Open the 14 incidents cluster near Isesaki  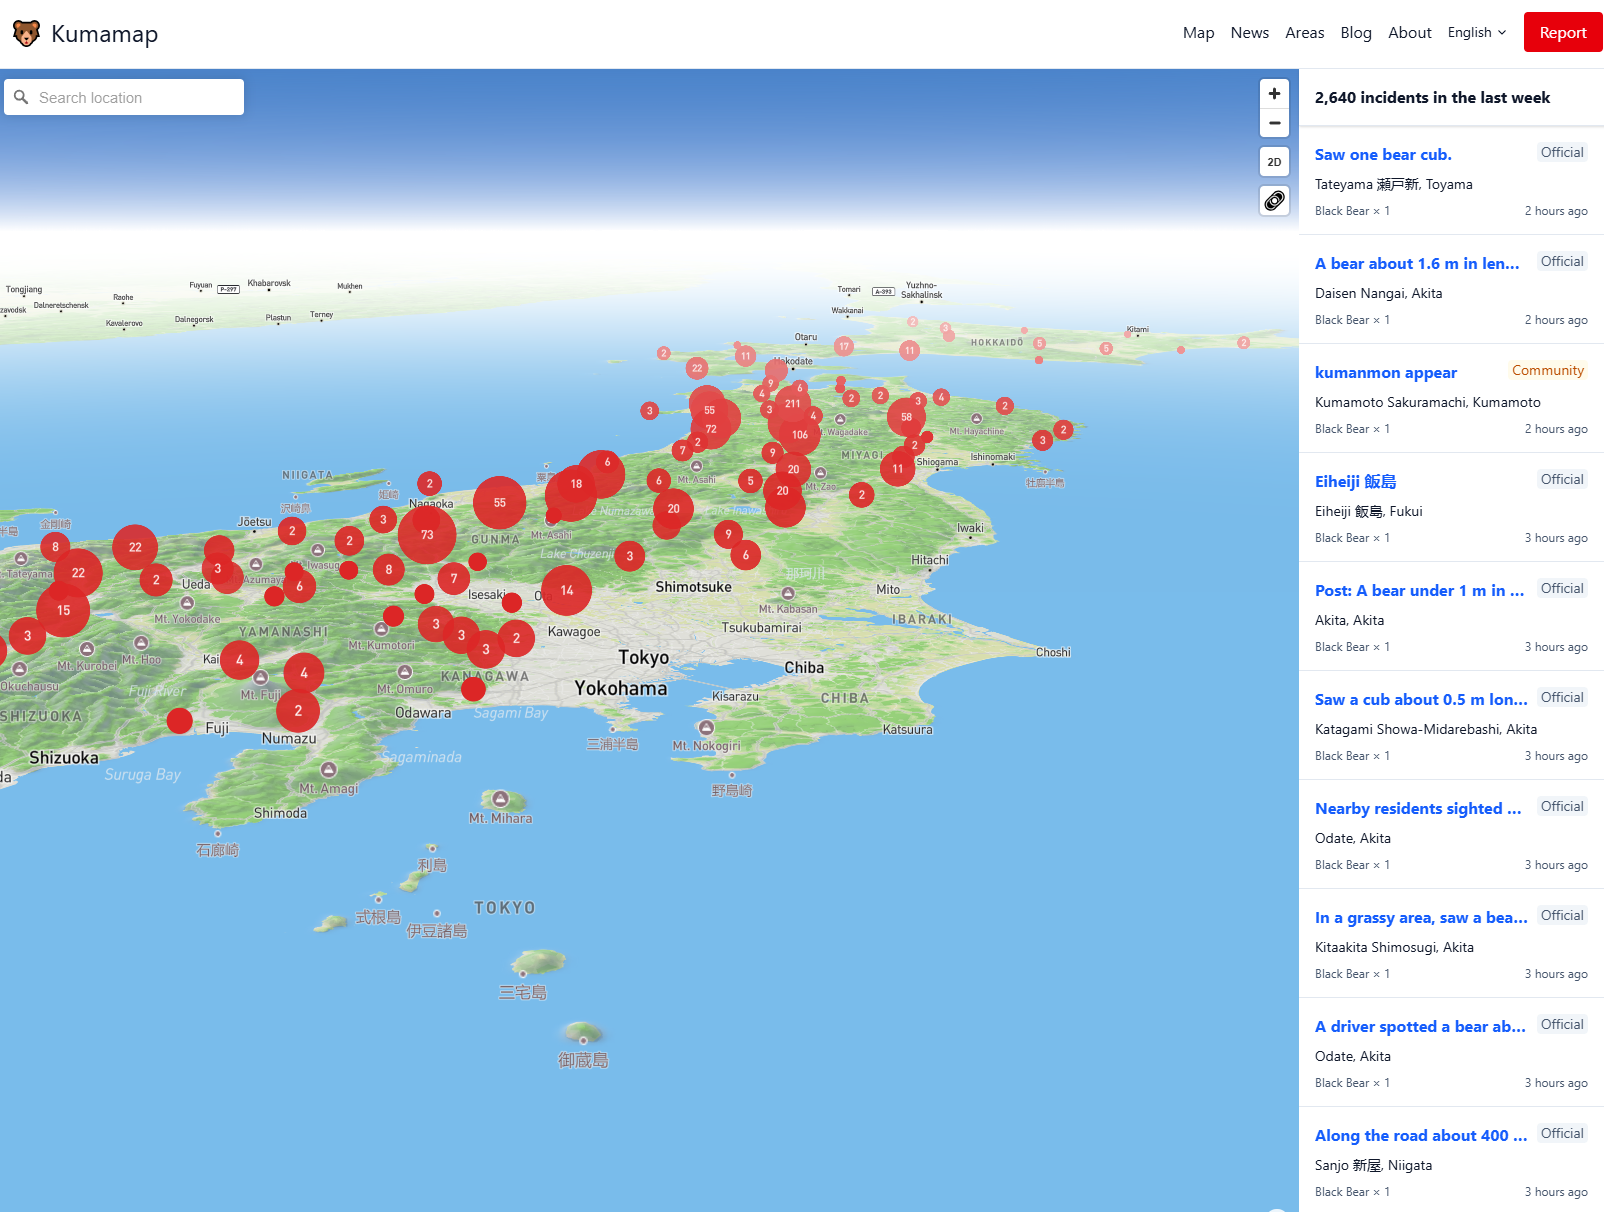click(x=567, y=591)
